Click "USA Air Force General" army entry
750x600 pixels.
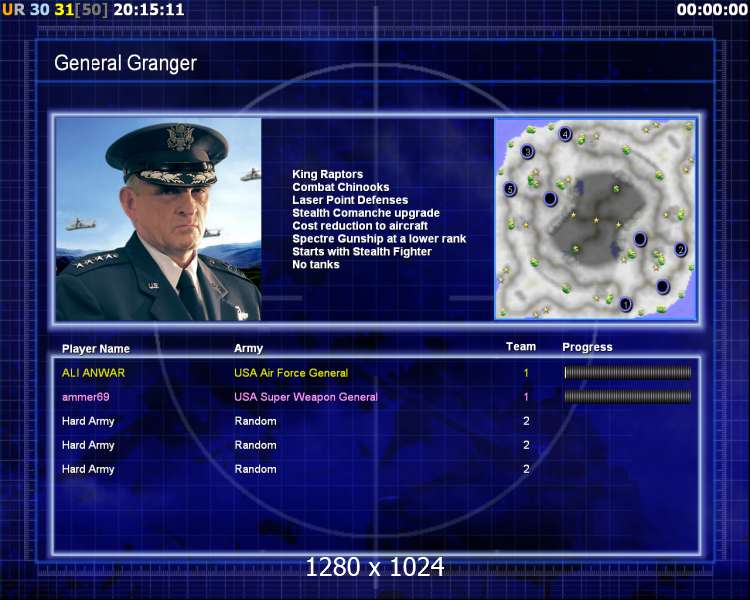tap(291, 373)
